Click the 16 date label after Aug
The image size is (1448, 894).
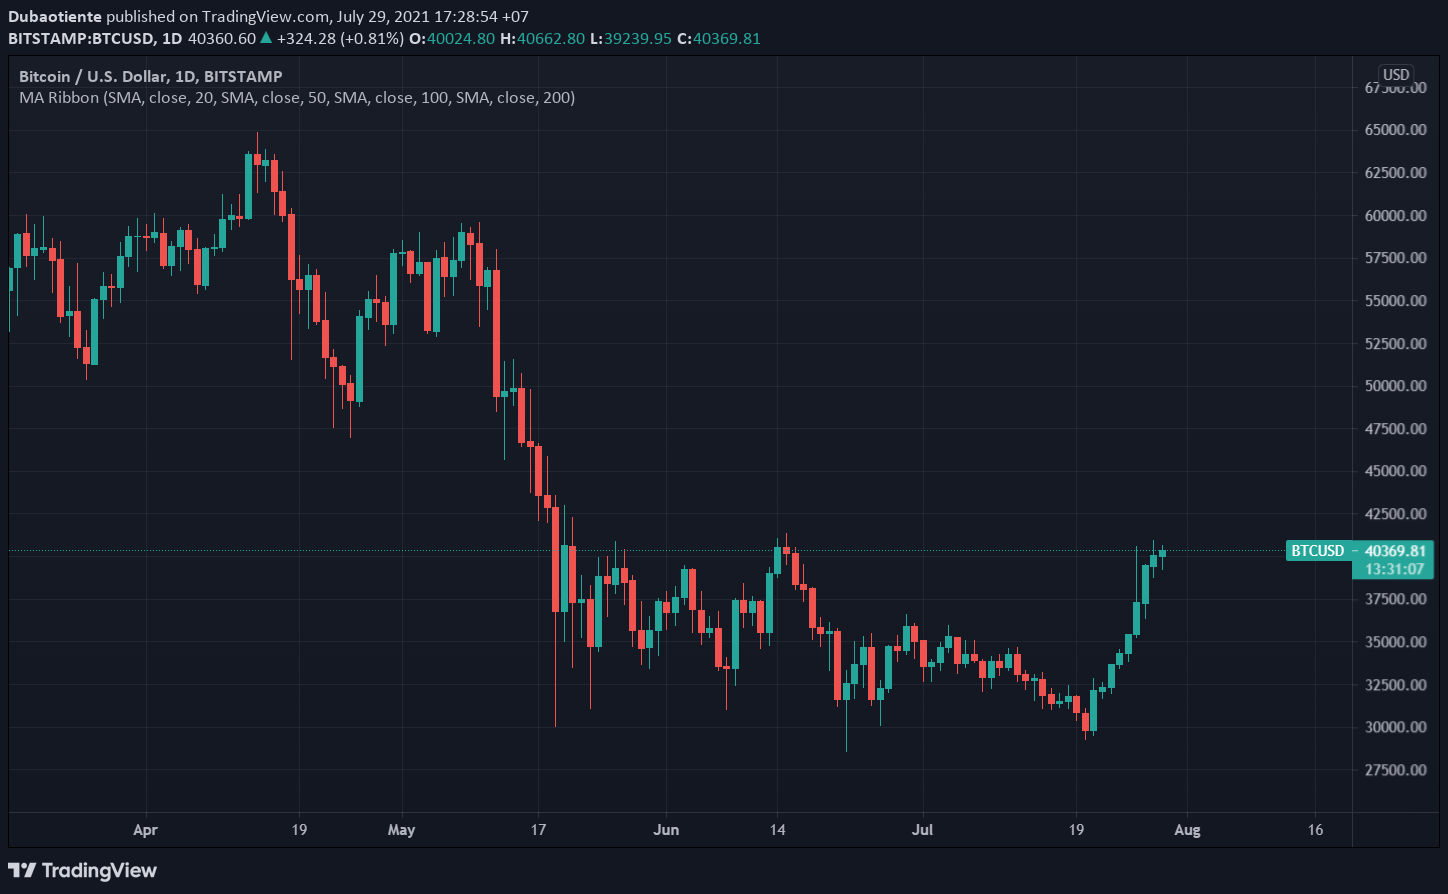tap(1315, 830)
